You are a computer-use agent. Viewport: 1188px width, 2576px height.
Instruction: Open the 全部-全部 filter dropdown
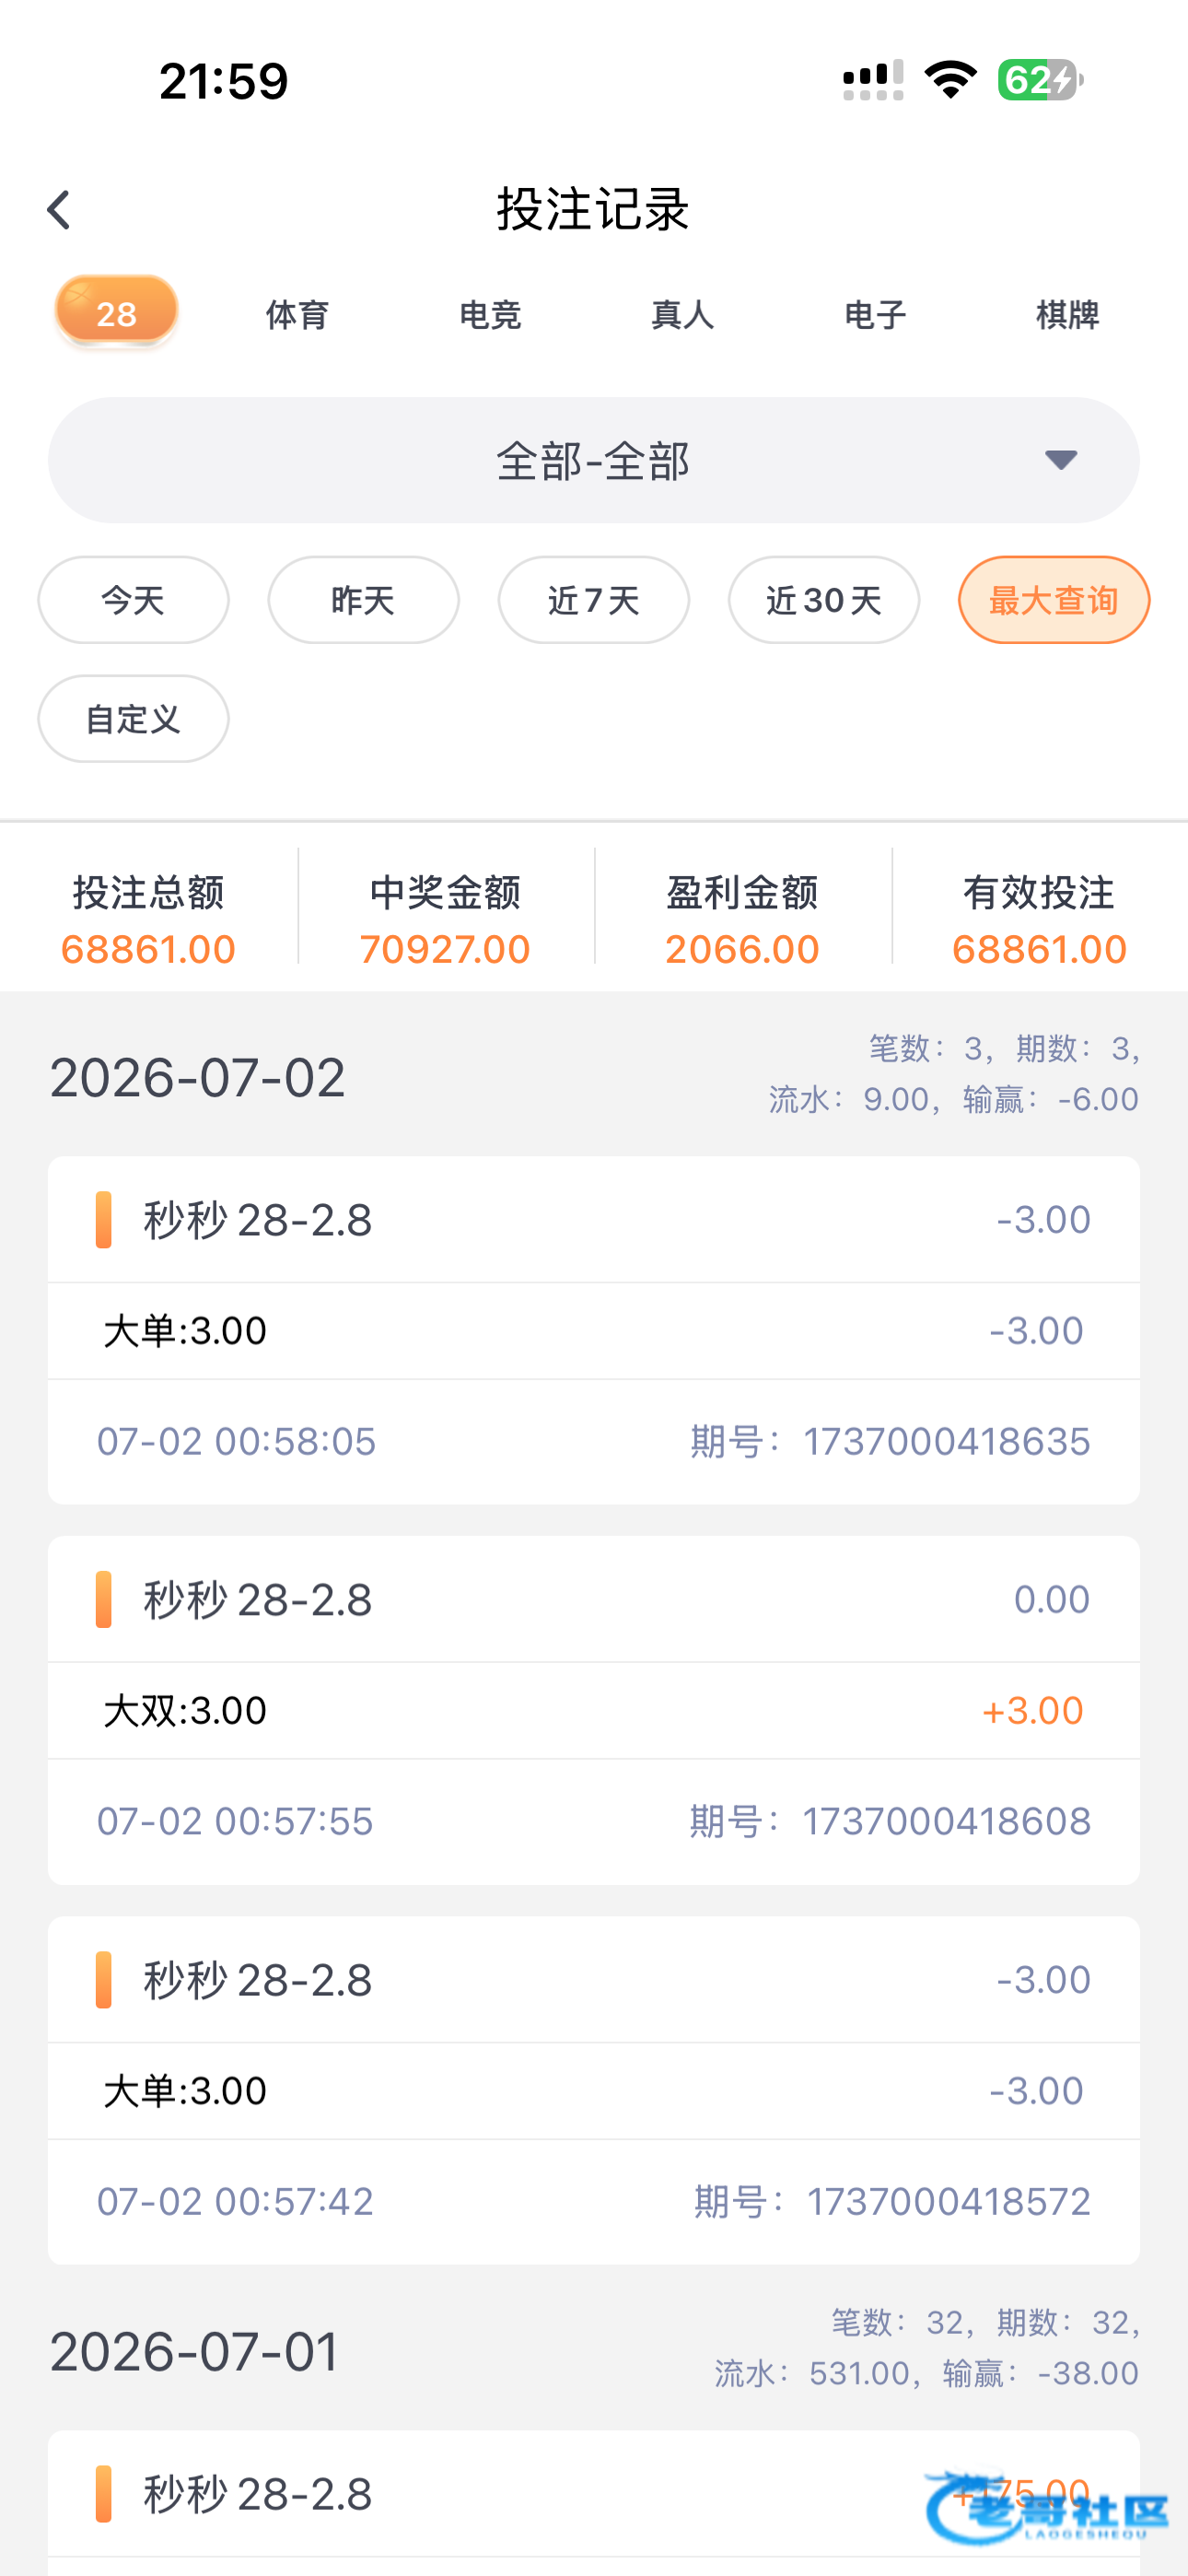click(x=594, y=460)
